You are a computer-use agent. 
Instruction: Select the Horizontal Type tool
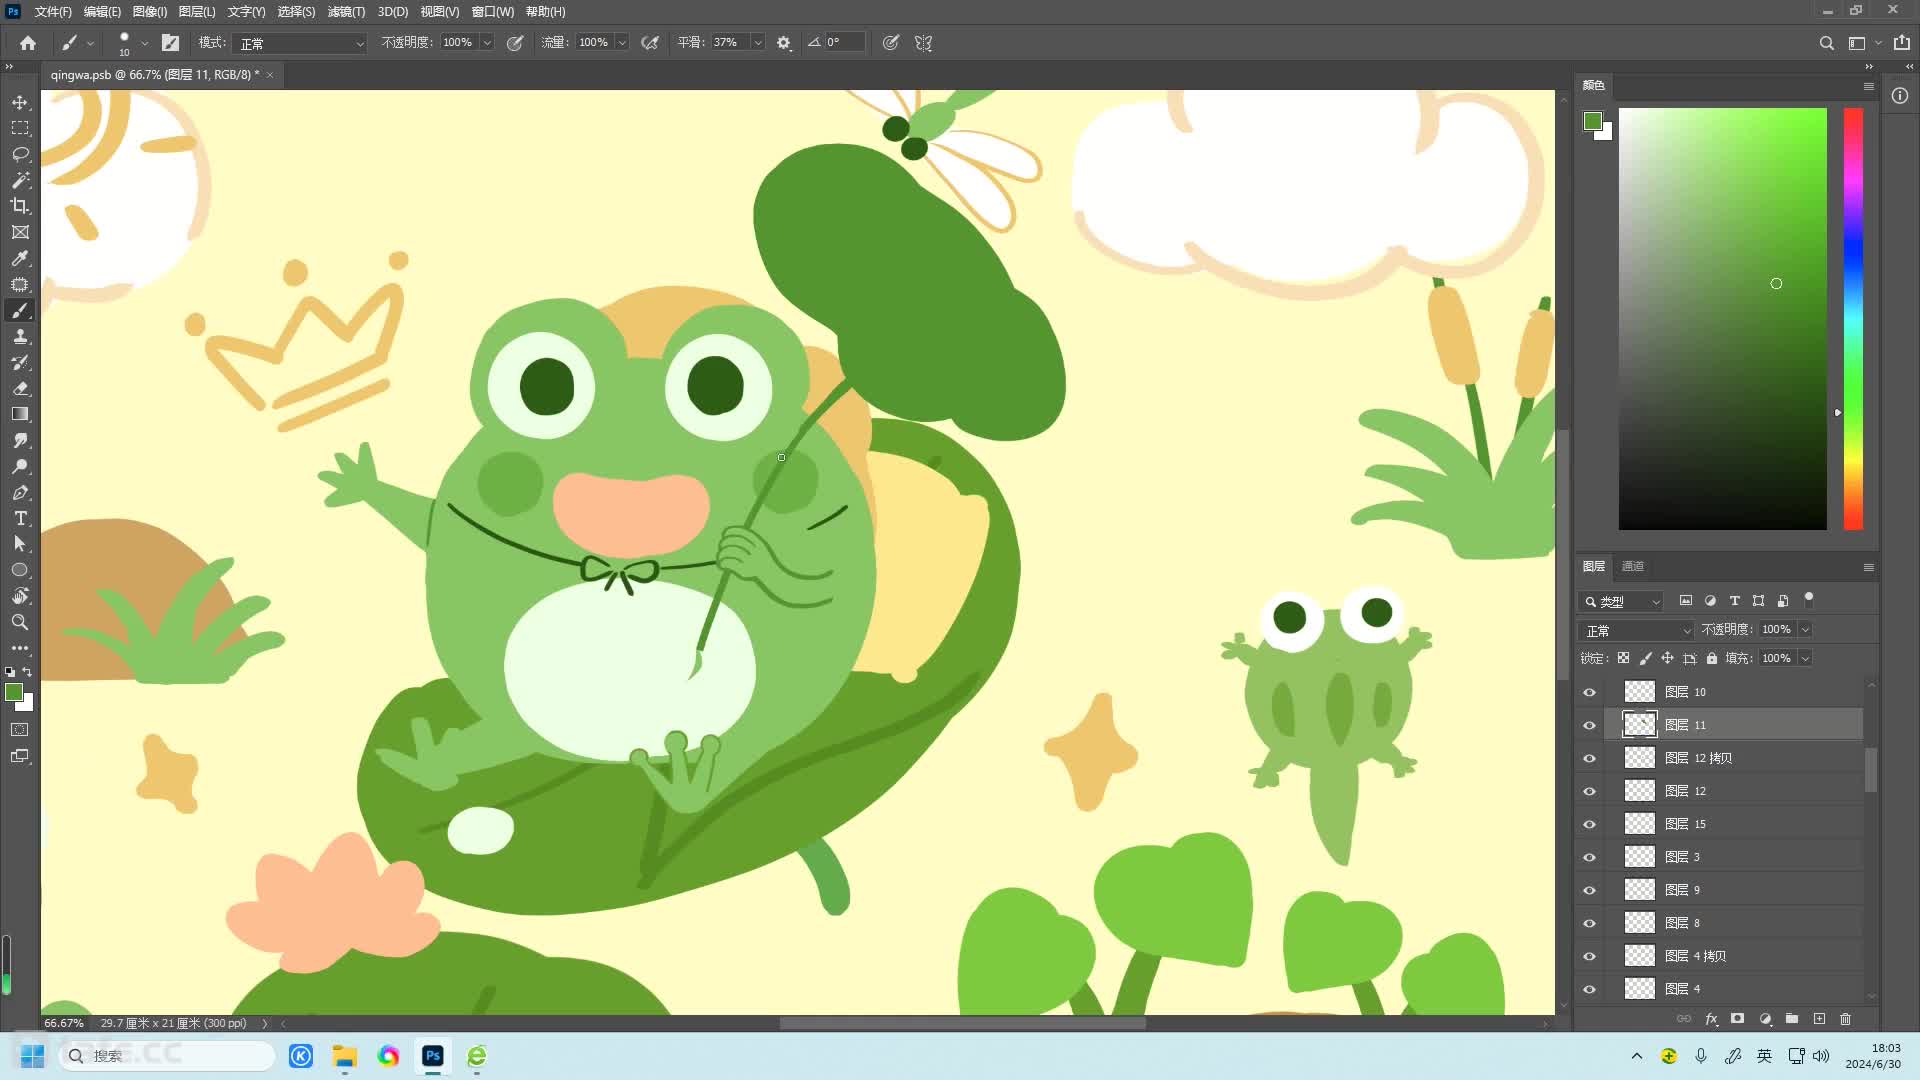(20, 518)
